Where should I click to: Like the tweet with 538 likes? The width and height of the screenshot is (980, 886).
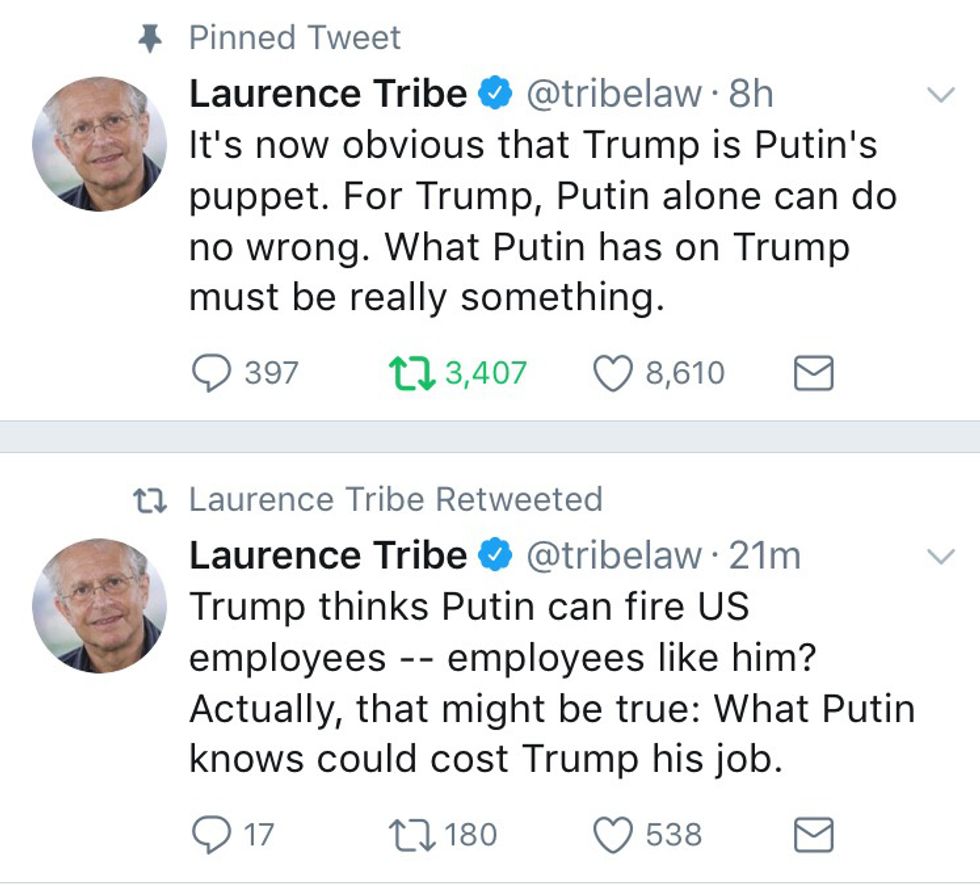[x=614, y=834]
